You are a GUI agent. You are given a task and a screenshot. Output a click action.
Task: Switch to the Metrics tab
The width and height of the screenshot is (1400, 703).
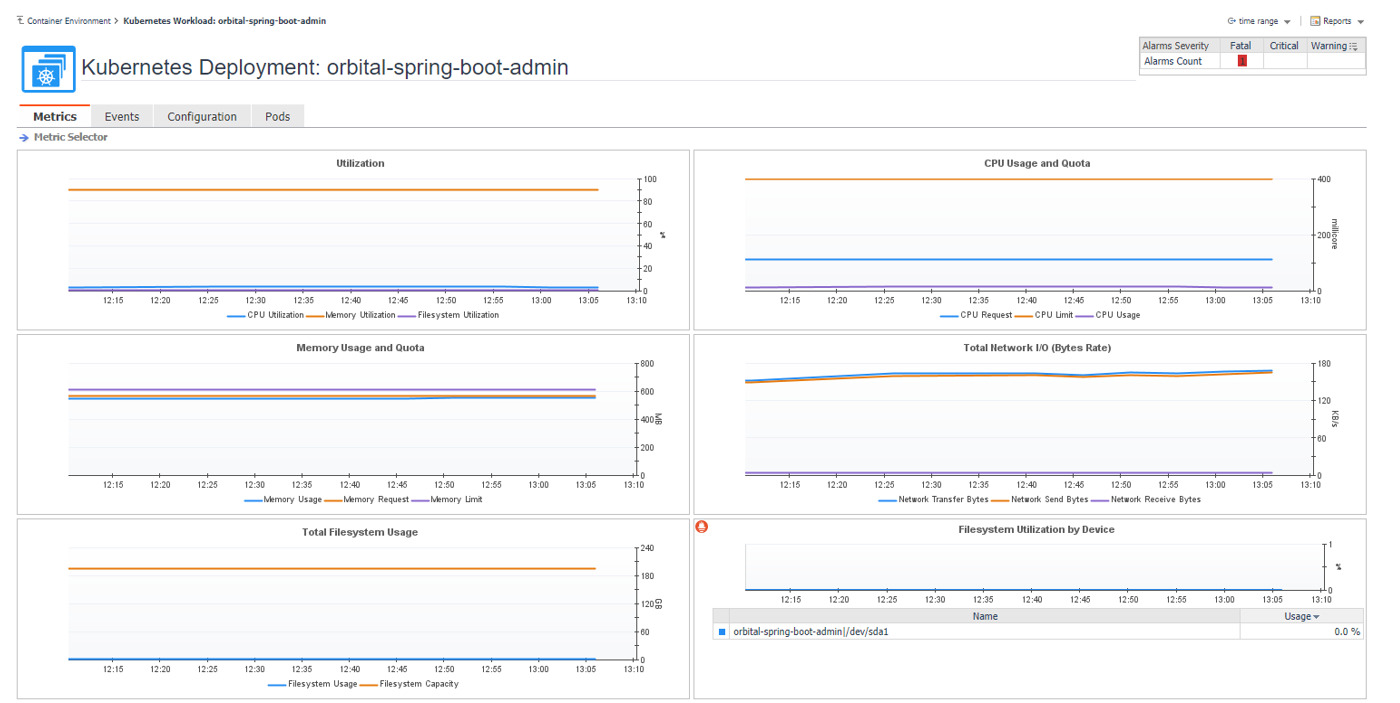click(x=55, y=116)
